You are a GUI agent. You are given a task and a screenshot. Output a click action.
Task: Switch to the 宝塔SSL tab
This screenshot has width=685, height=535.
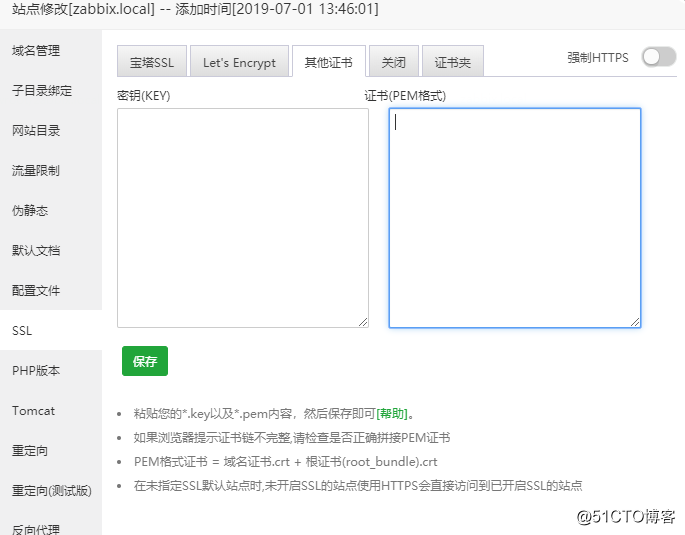pyautogui.click(x=152, y=62)
